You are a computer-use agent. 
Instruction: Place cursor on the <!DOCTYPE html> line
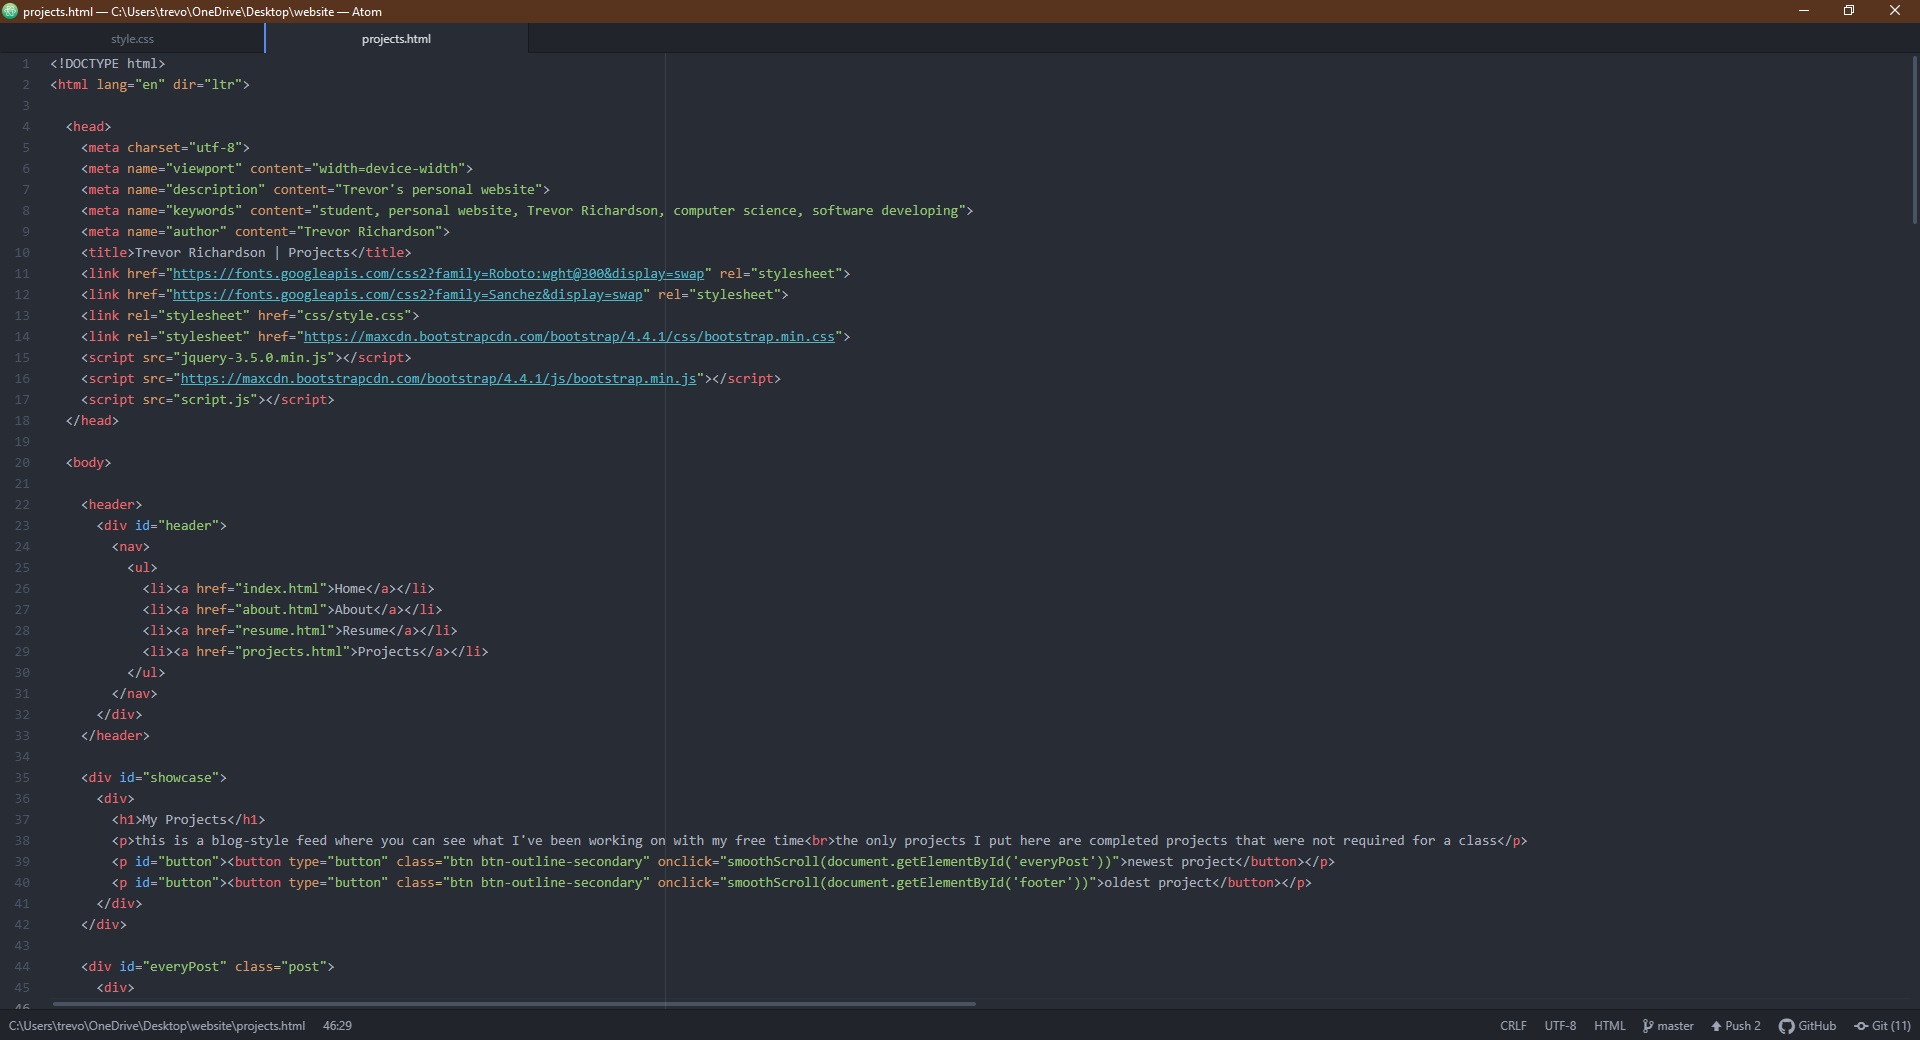[x=108, y=64]
